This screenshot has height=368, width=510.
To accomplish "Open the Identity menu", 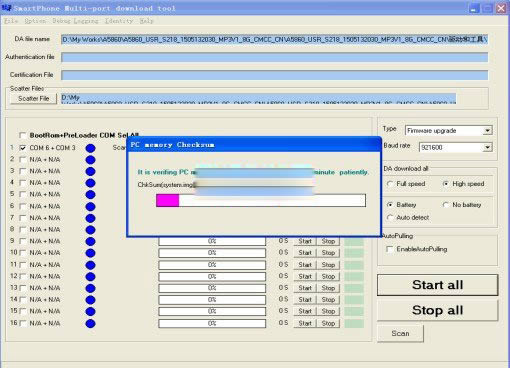I will [x=119, y=21].
